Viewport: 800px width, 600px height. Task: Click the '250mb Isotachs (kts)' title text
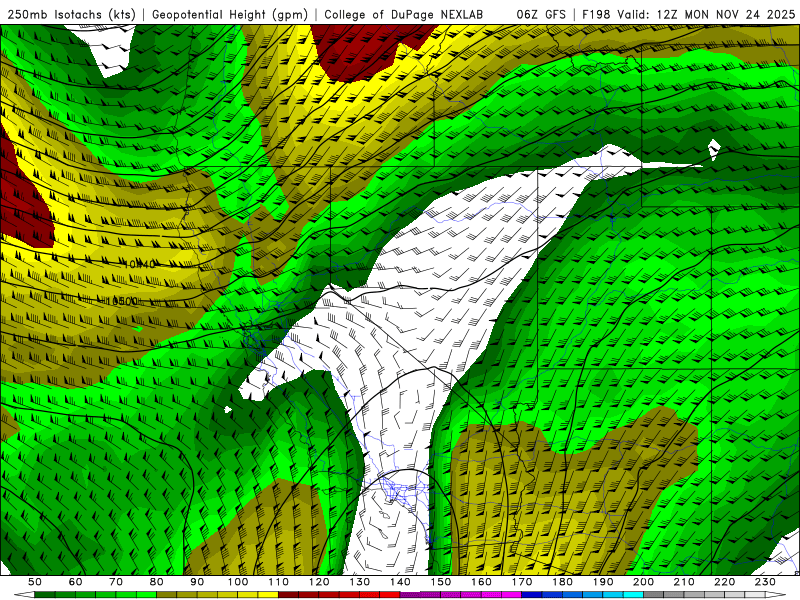(x=71, y=14)
